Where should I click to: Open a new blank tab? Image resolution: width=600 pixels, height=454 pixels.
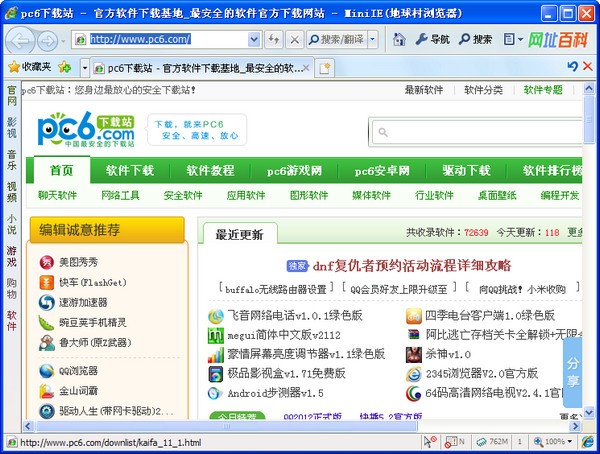point(324,69)
